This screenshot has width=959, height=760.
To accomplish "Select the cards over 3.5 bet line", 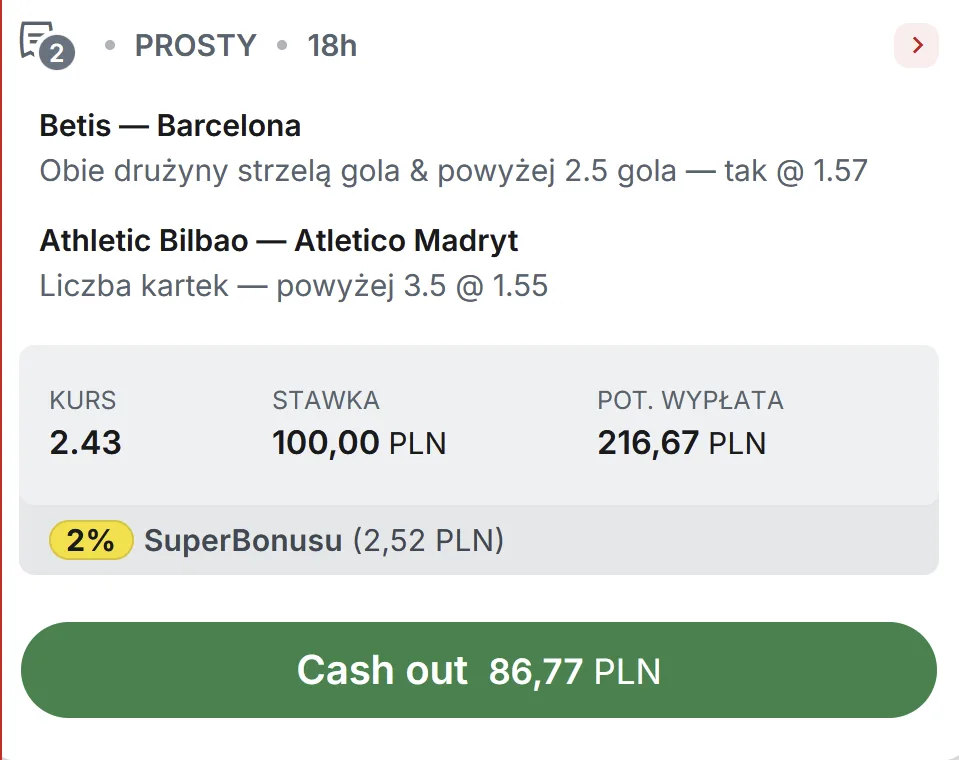I will [294, 285].
